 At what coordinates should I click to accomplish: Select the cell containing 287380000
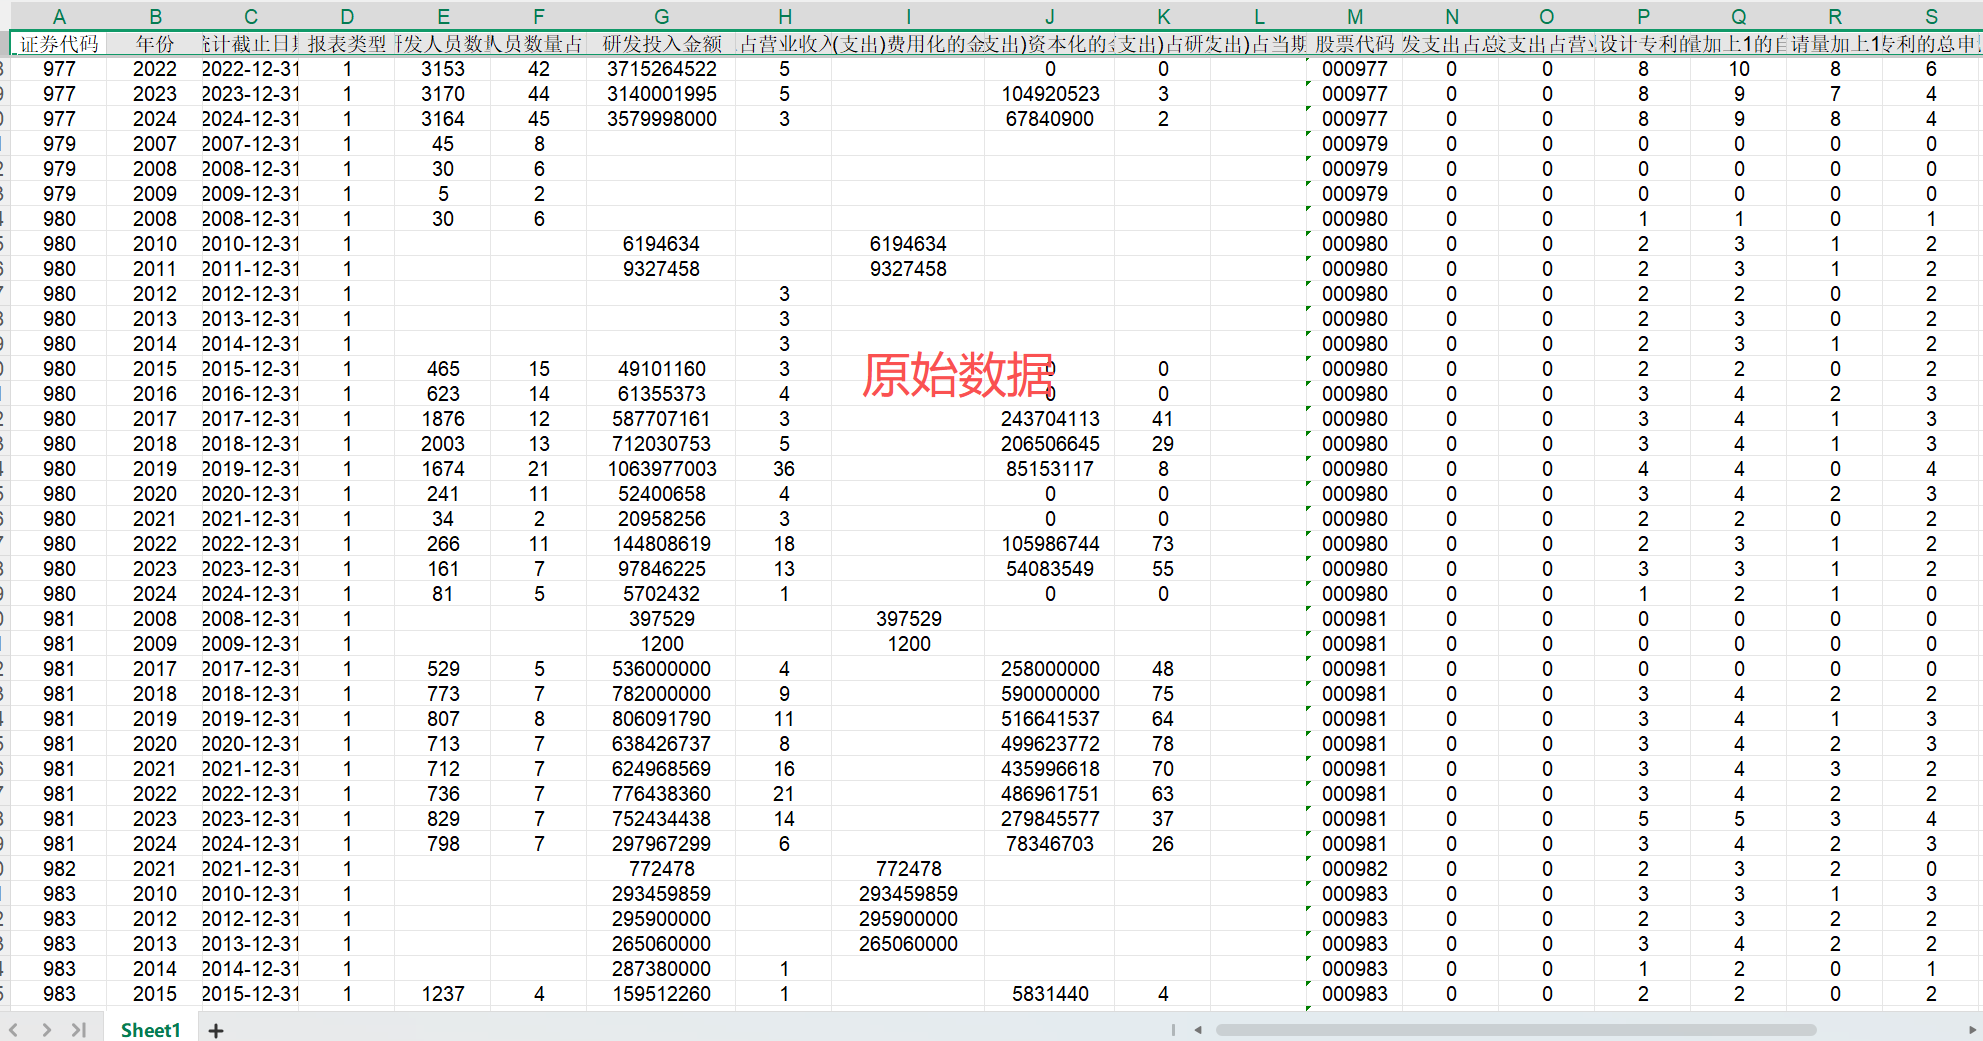pos(661,969)
